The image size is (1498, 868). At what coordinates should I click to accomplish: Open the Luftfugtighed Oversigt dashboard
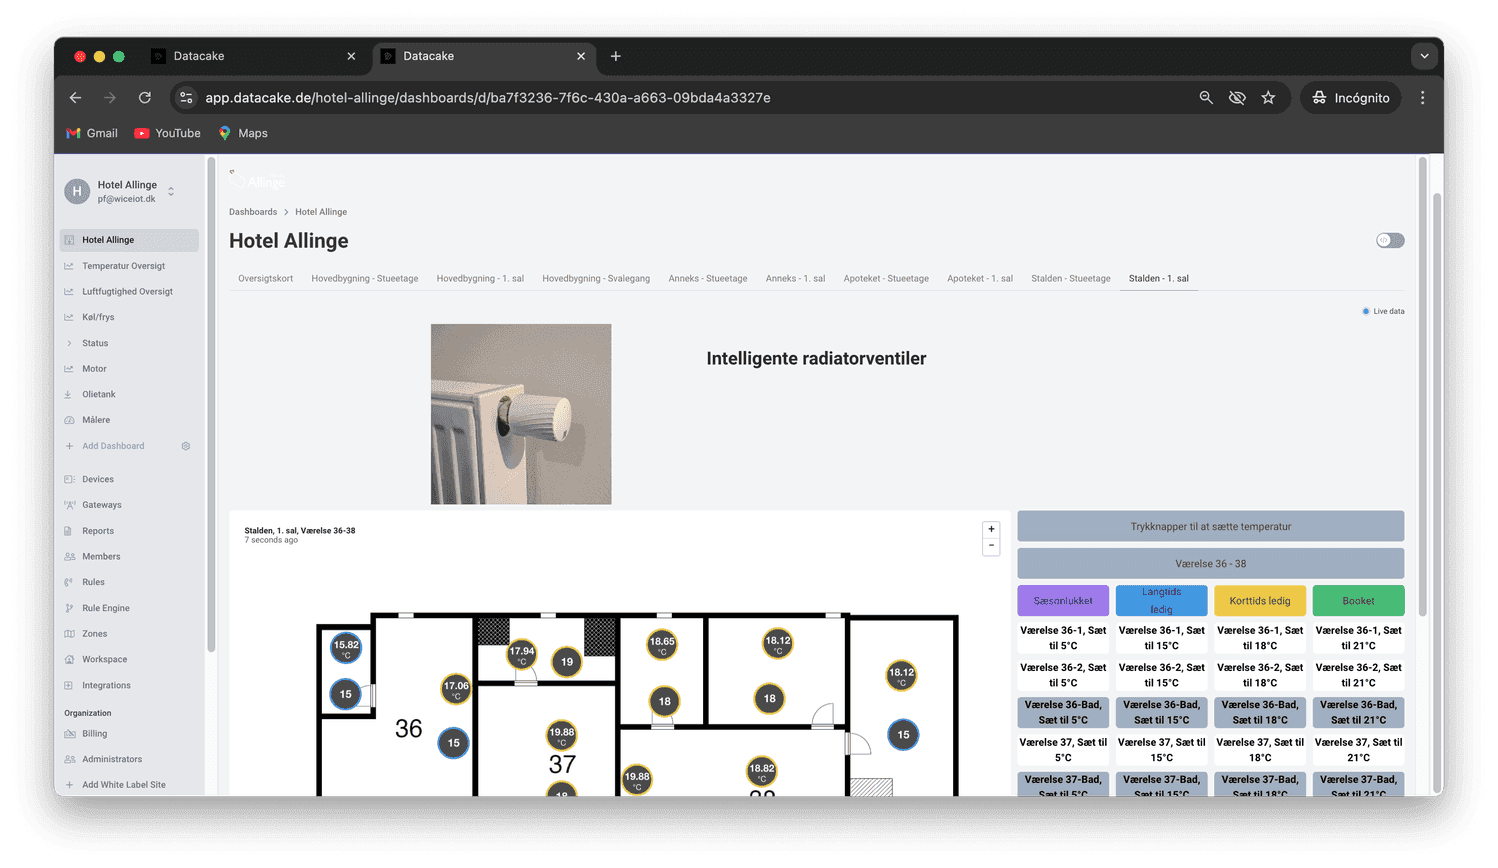click(127, 292)
